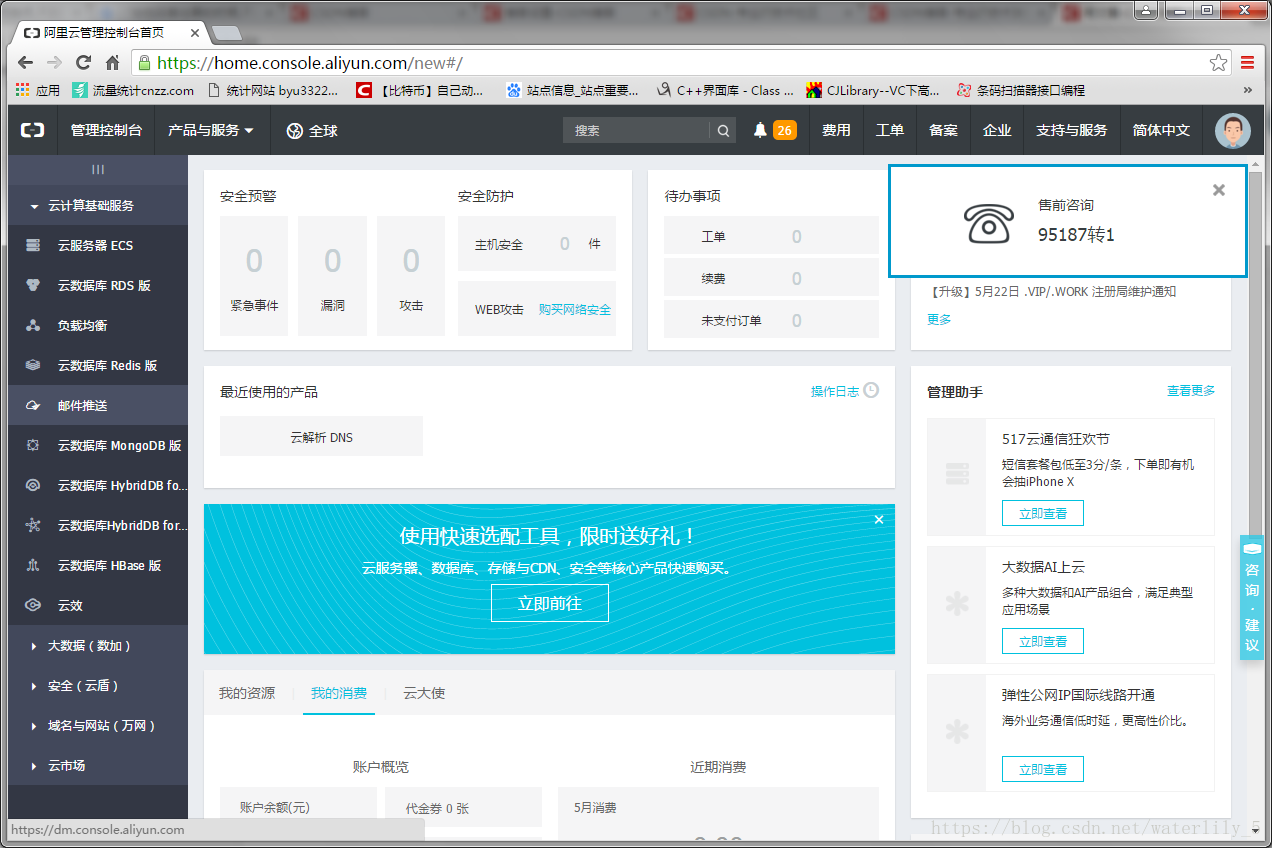The image size is (1272, 848).
Task: Click 立即前往 on the teal banner
Action: pyautogui.click(x=549, y=603)
